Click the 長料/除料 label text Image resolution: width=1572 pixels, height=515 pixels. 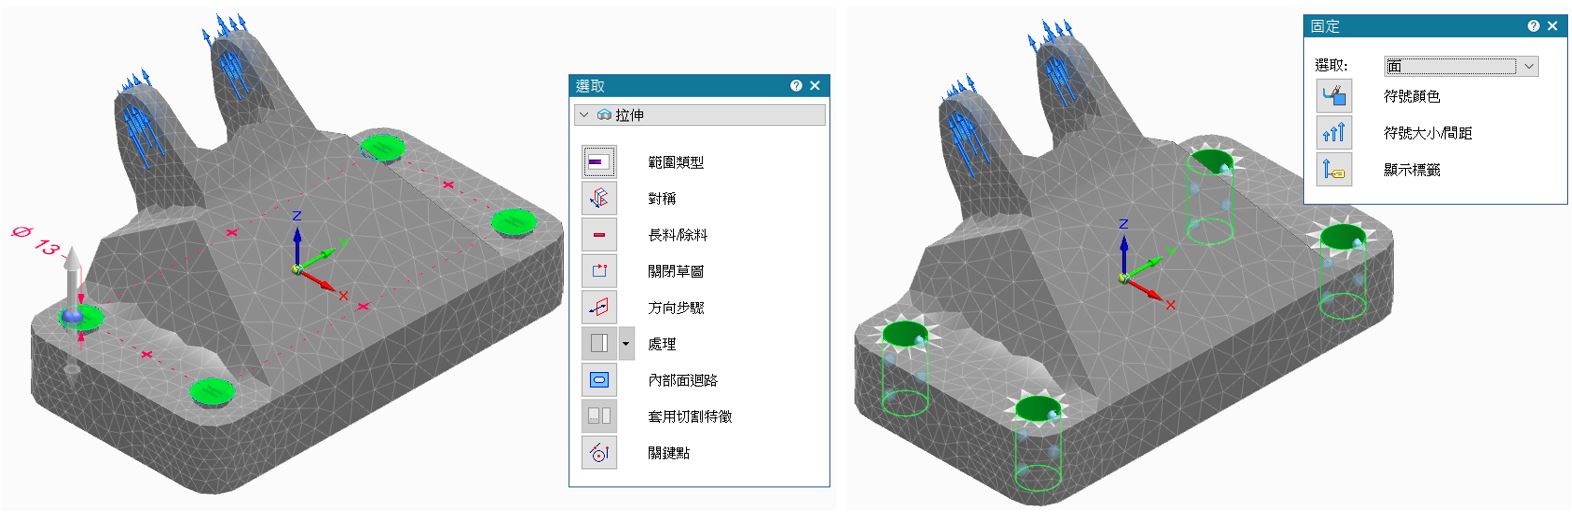[x=678, y=235]
